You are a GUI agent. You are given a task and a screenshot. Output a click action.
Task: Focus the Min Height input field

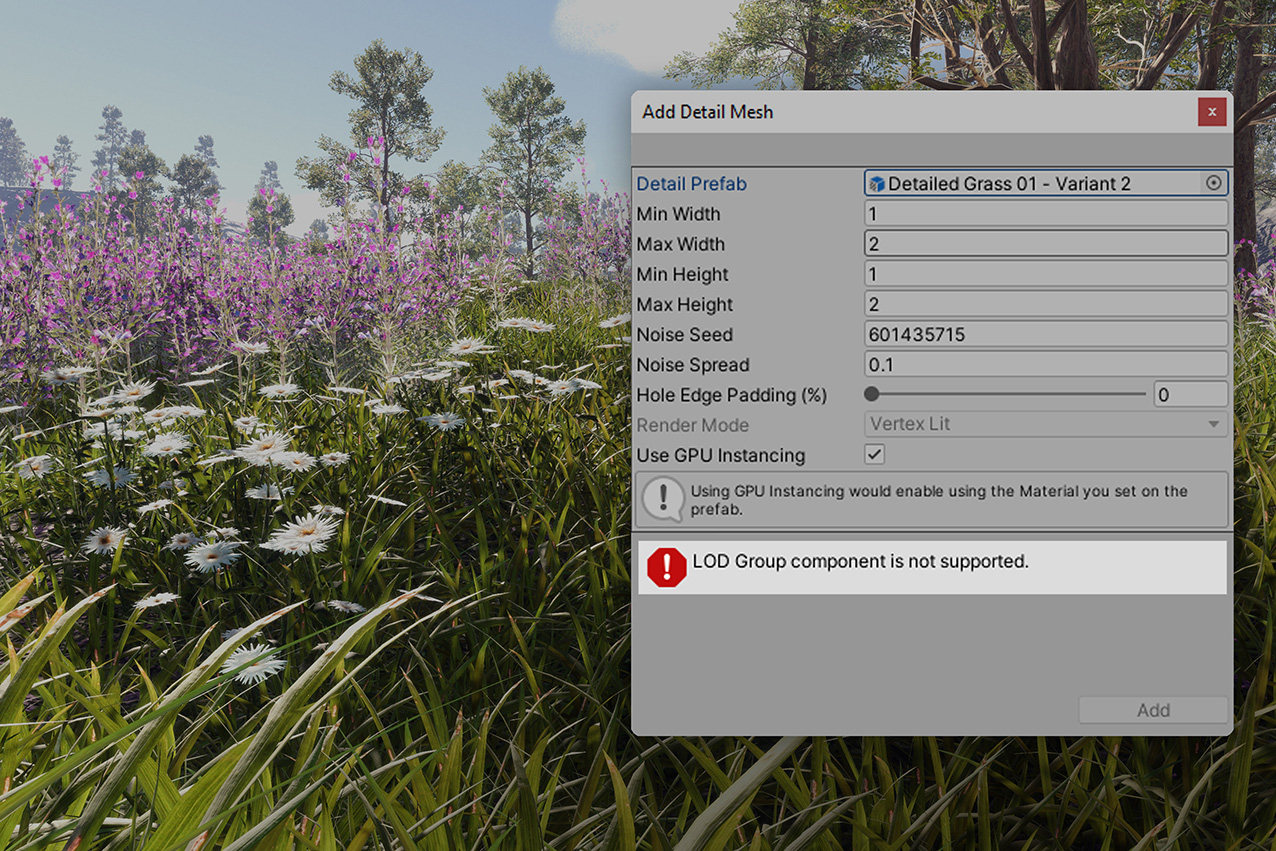click(x=1045, y=274)
